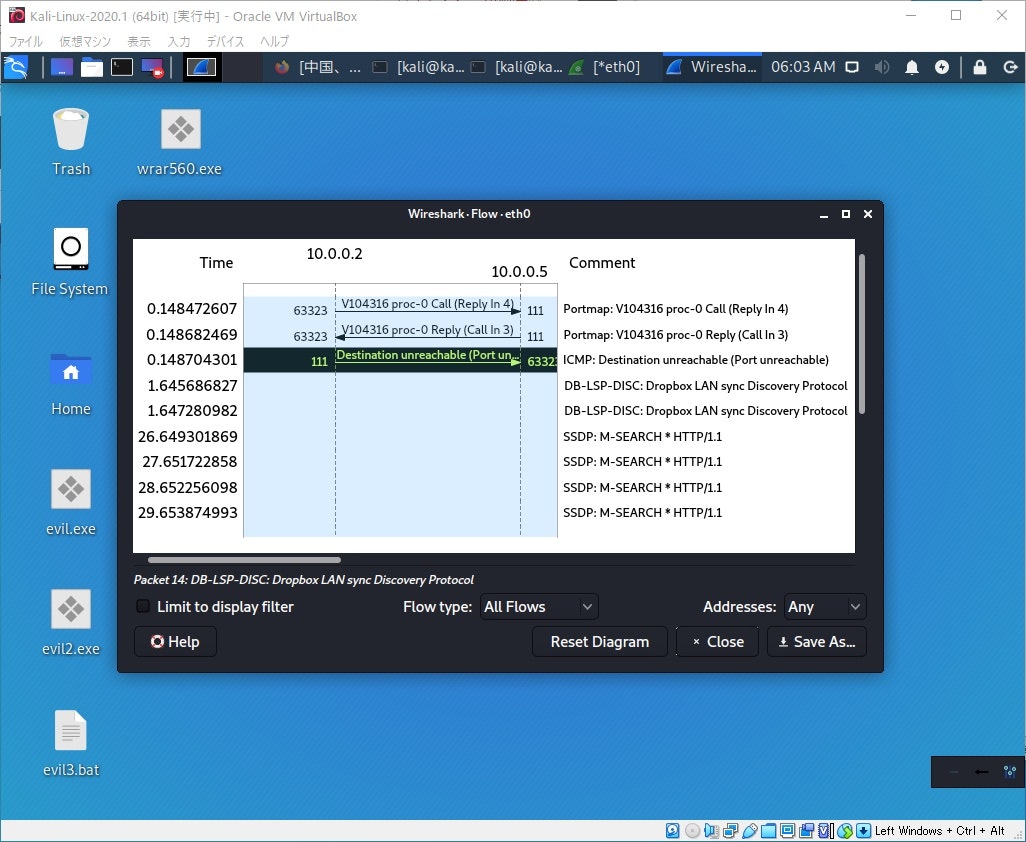The height and width of the screenshot is (842, 1026).
Task: Click the 06:03 AM panel clock
Action: tap(803, 67)
